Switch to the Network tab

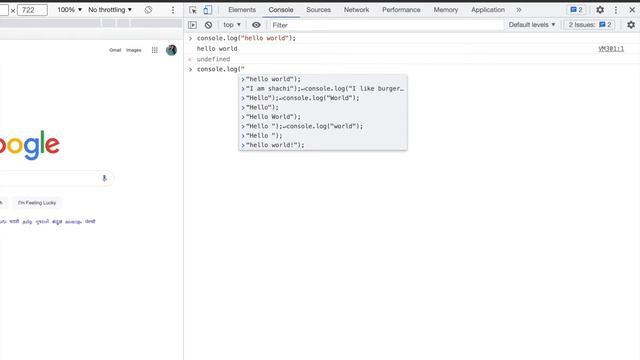356,10
